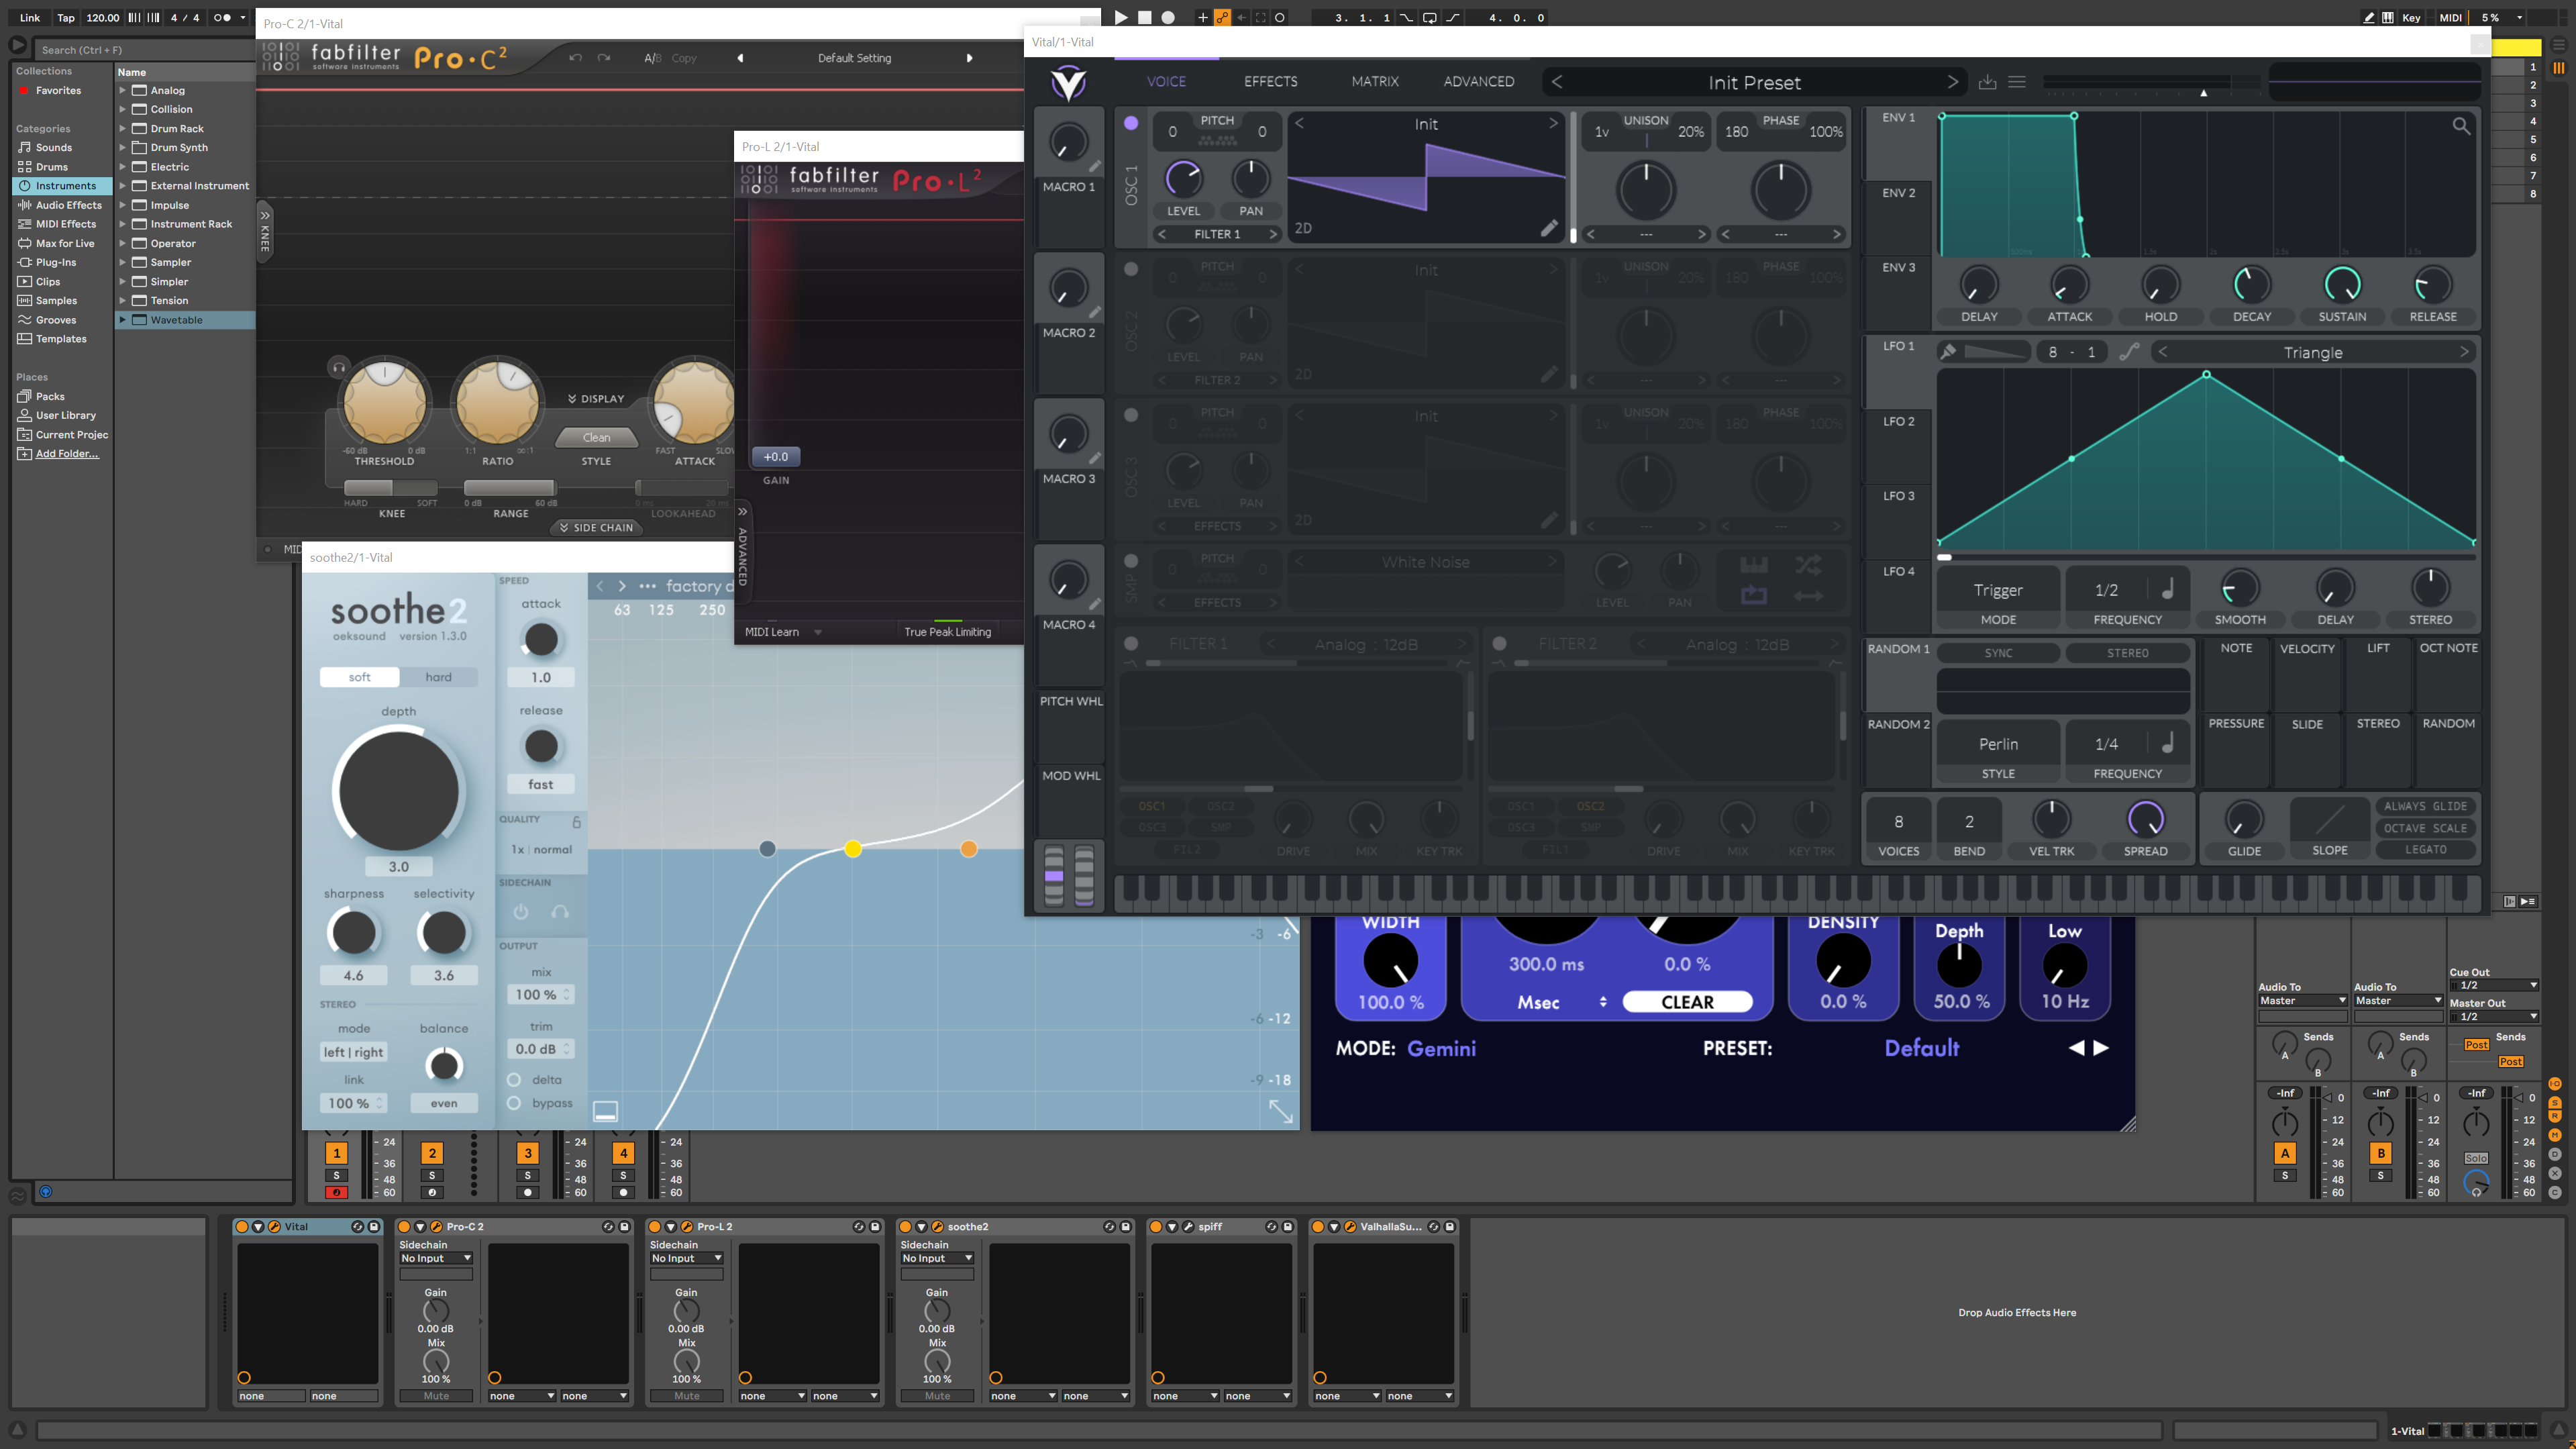Click the Pro-C 2 Knee slider
The width and height of the screenshot is (2576, 1449).
click(x=391, y=488)
